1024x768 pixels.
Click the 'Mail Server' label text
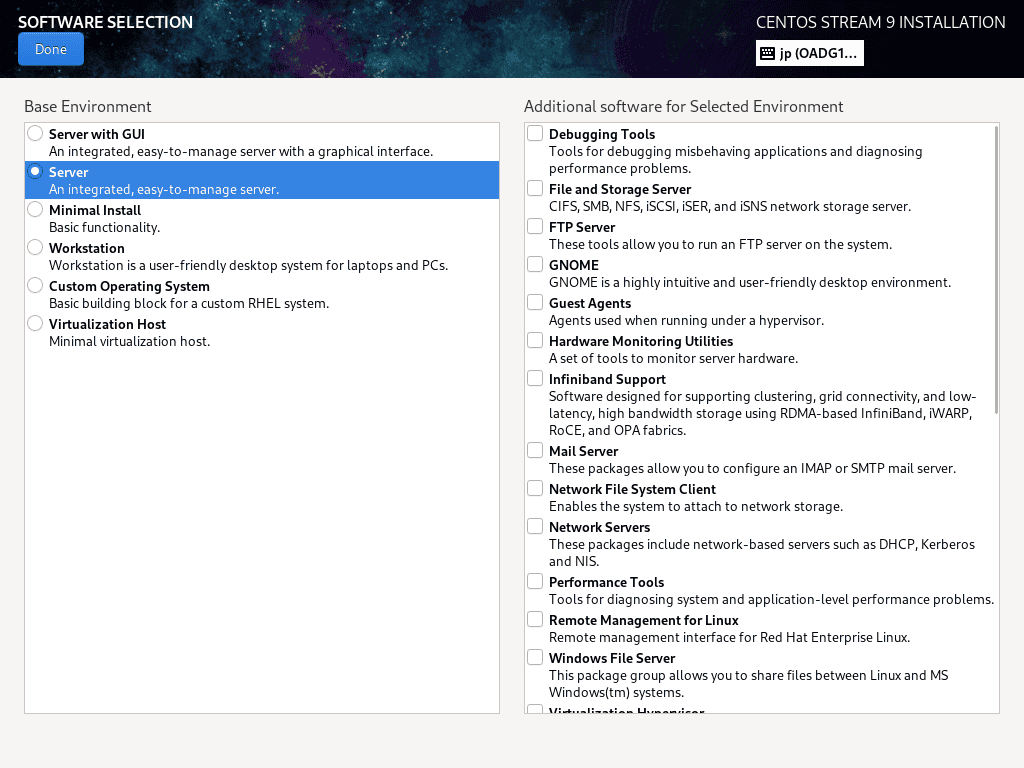point(583,451)
